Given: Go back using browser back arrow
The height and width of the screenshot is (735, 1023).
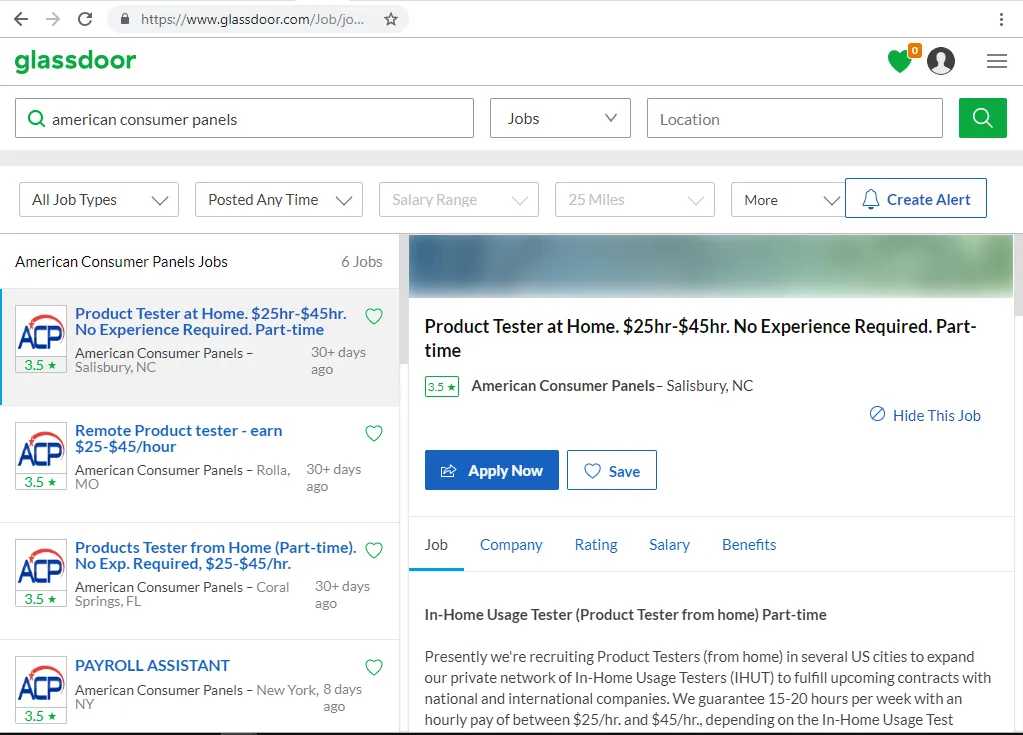Looking at the screenshot, I should [21, 19].
